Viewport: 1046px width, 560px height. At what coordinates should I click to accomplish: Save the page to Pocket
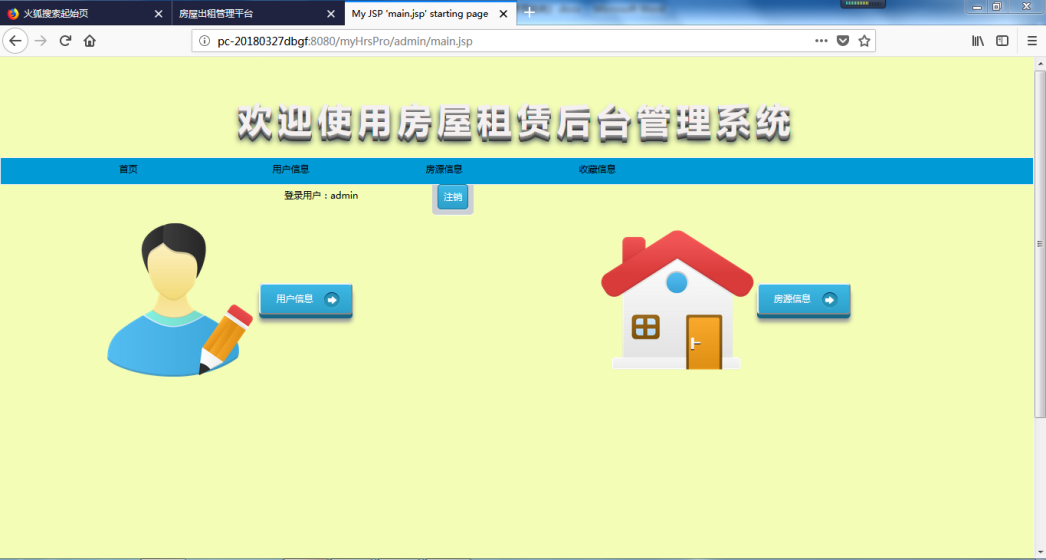843,41
